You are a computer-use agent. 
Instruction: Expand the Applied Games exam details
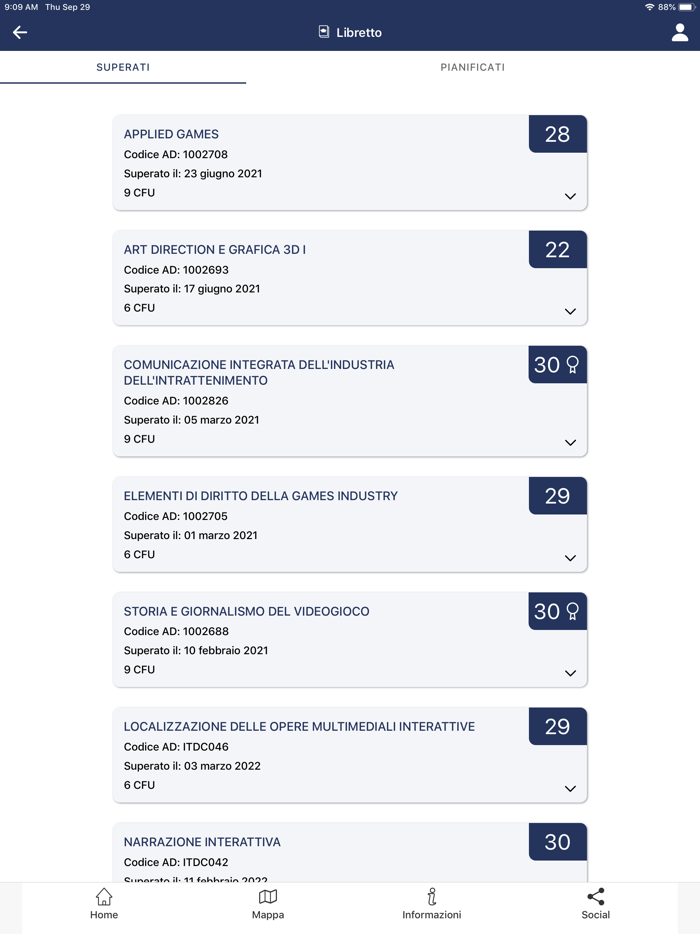click(570, 196)
